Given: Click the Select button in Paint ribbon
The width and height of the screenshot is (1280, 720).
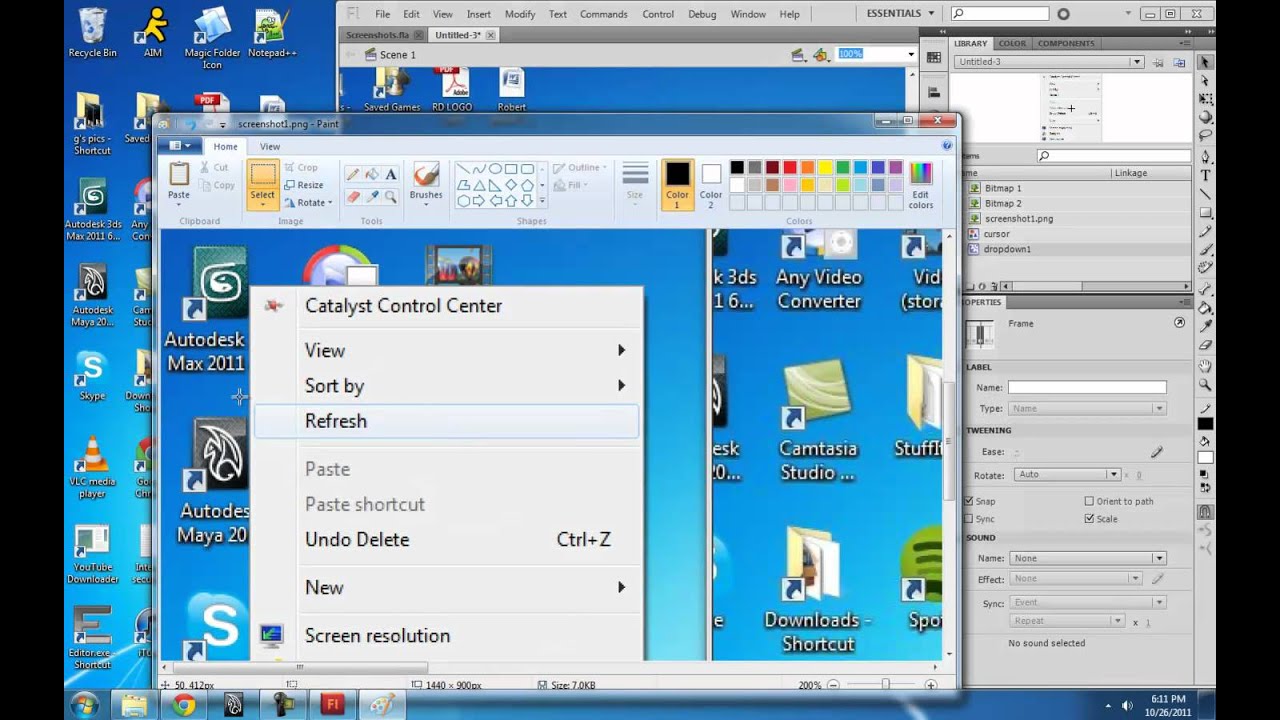Looking at the screenshot, I should coord(263,185).
